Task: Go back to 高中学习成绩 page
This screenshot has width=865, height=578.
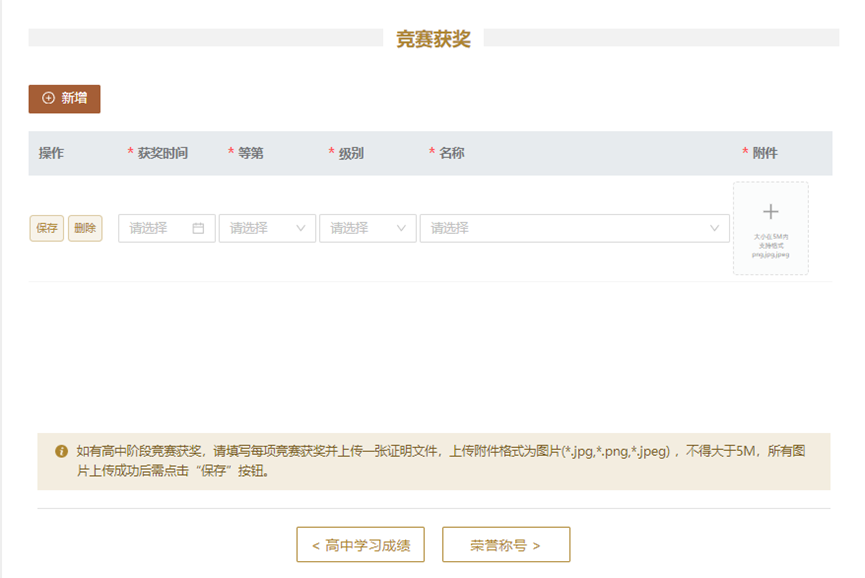Action: pos(360,545)
